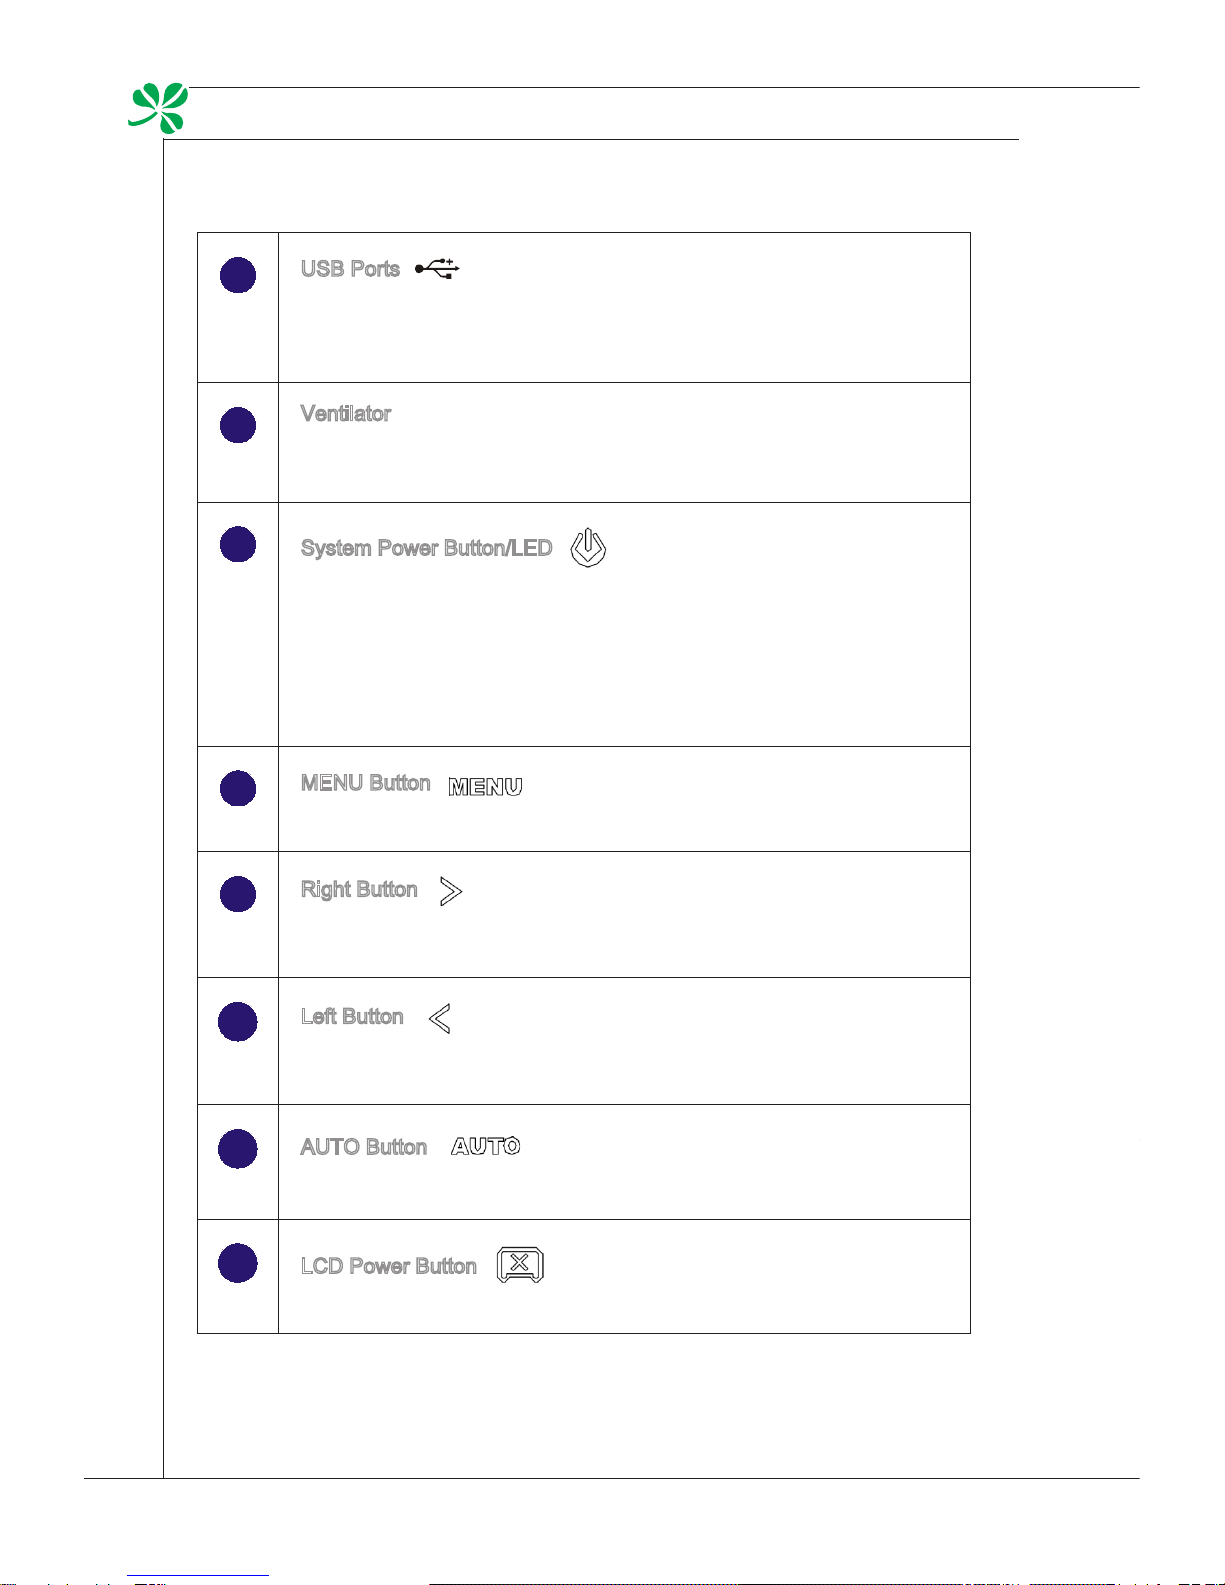The height and width of the screenshot is (1585, 1225).
Task: Click the LCD power screen icon
Action: (520, 1265)
